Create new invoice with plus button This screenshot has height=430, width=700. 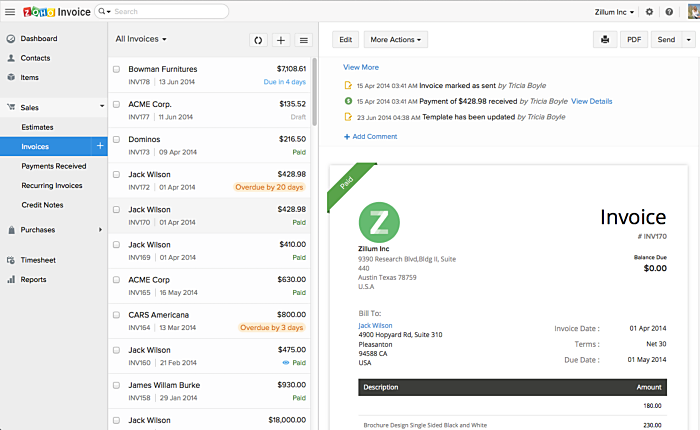coord(281,40)
